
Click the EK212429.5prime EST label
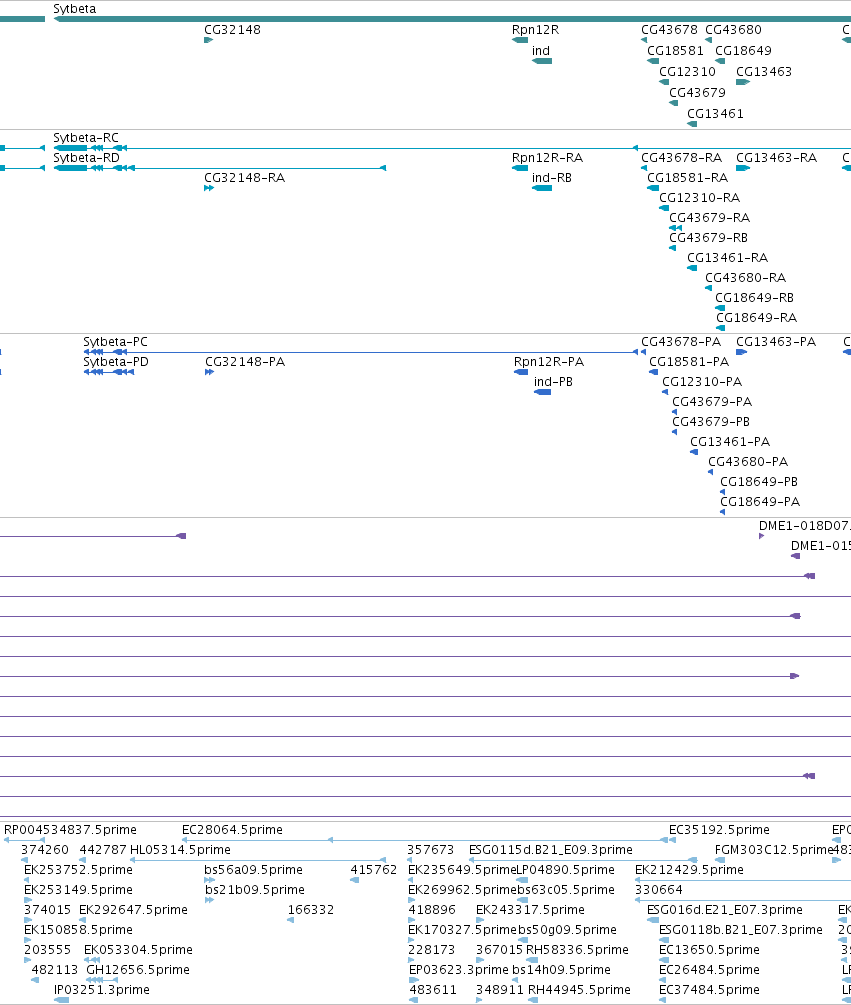pyautogui.click(x=689, y=870)
